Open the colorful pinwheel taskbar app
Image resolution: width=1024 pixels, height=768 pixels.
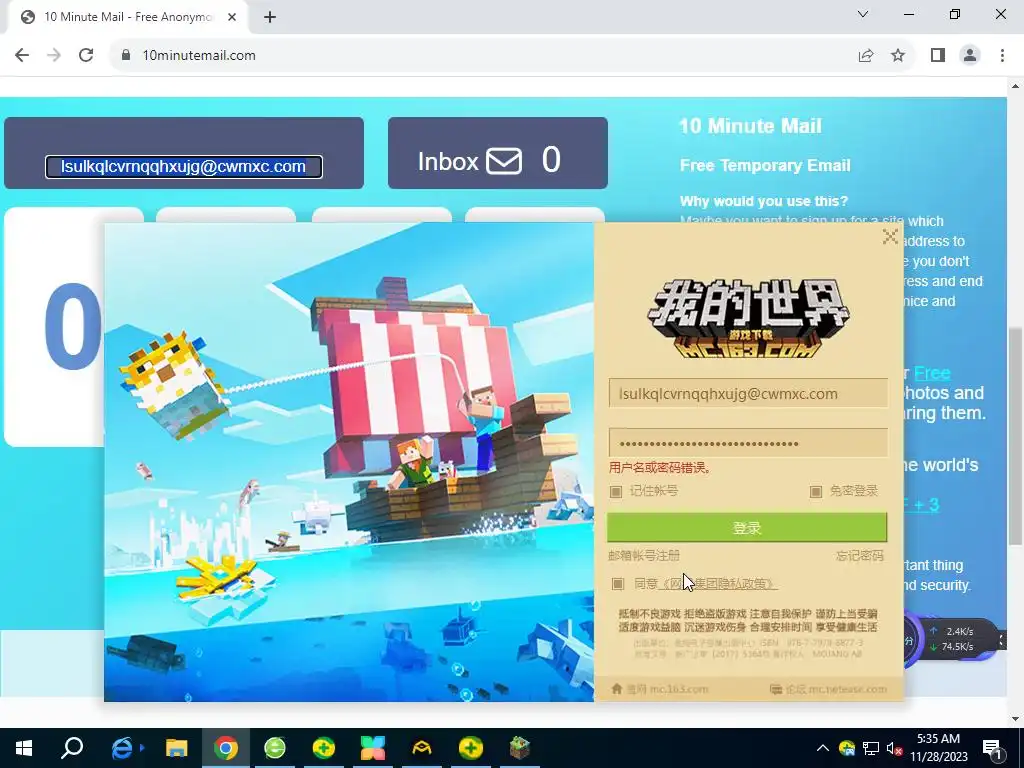[372, 748]
